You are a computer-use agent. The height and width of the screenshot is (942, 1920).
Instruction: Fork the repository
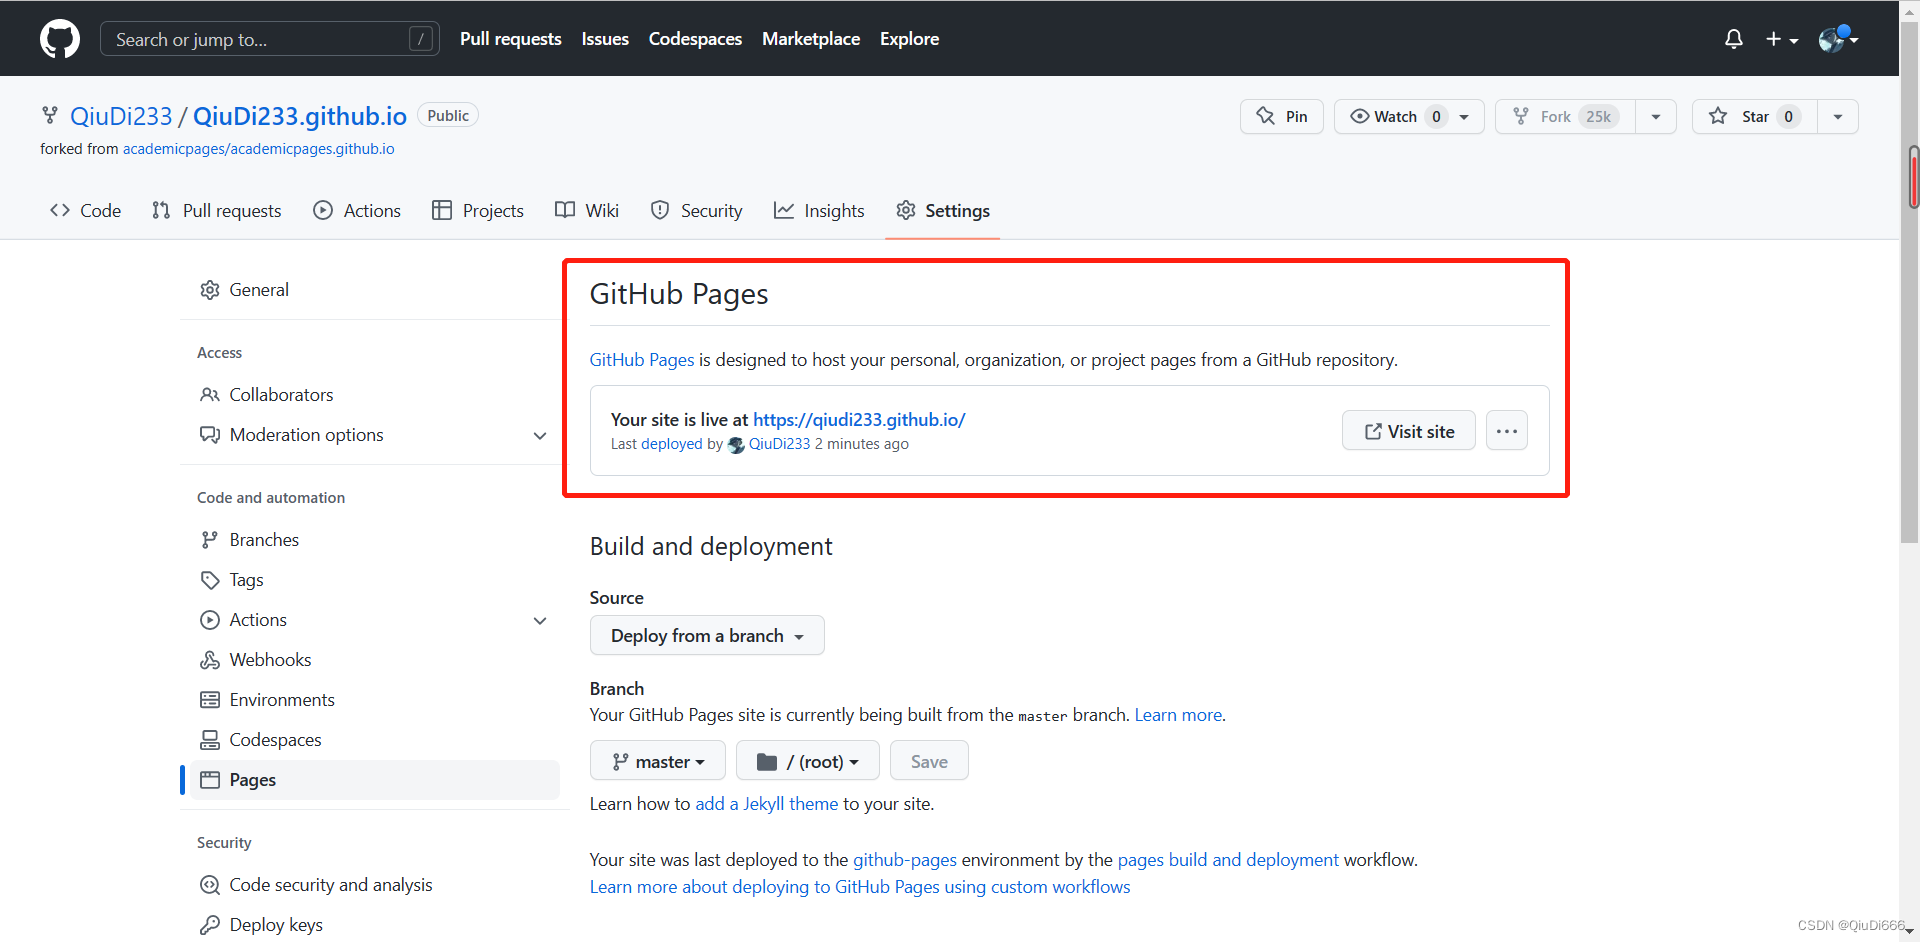1565,117
